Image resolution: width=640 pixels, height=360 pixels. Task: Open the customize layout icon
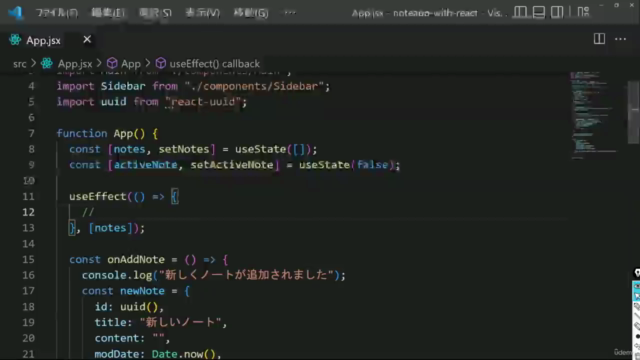point(584,12)
